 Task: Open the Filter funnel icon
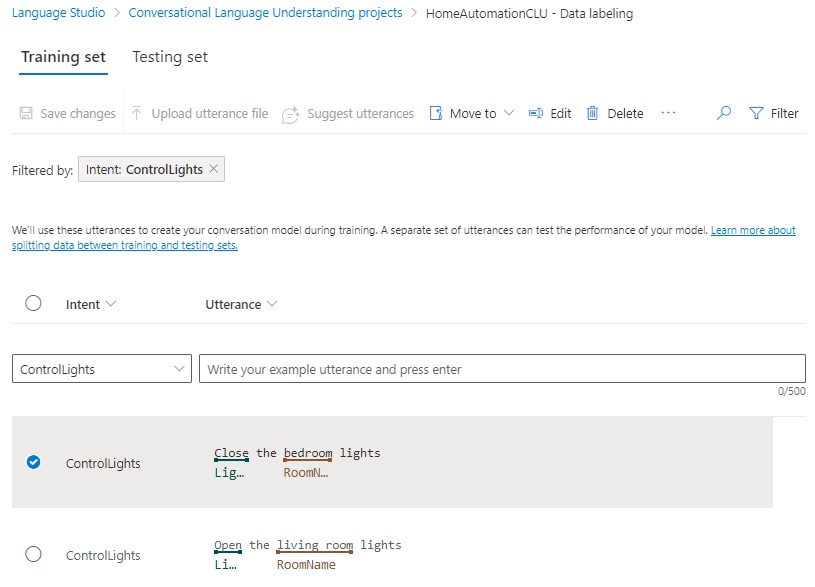coord(756,114)
